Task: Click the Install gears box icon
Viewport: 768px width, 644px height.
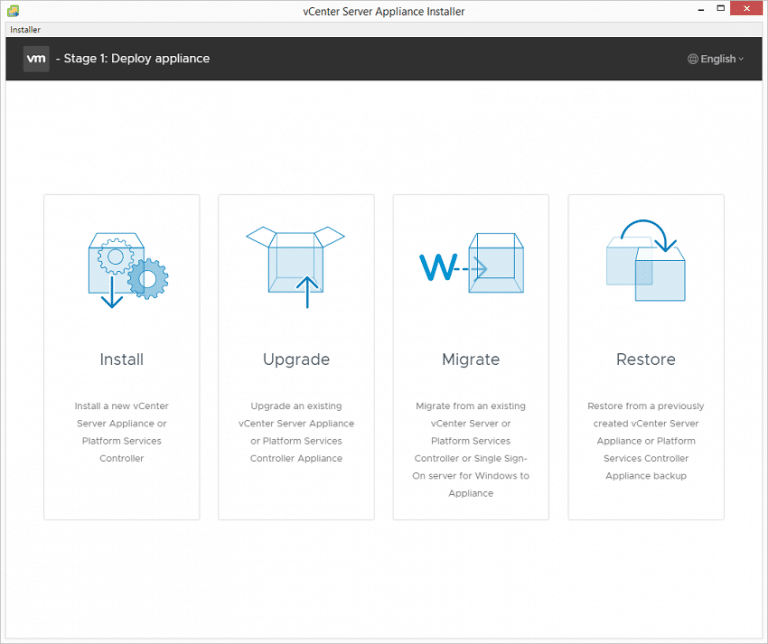Action: coord(128,270)
